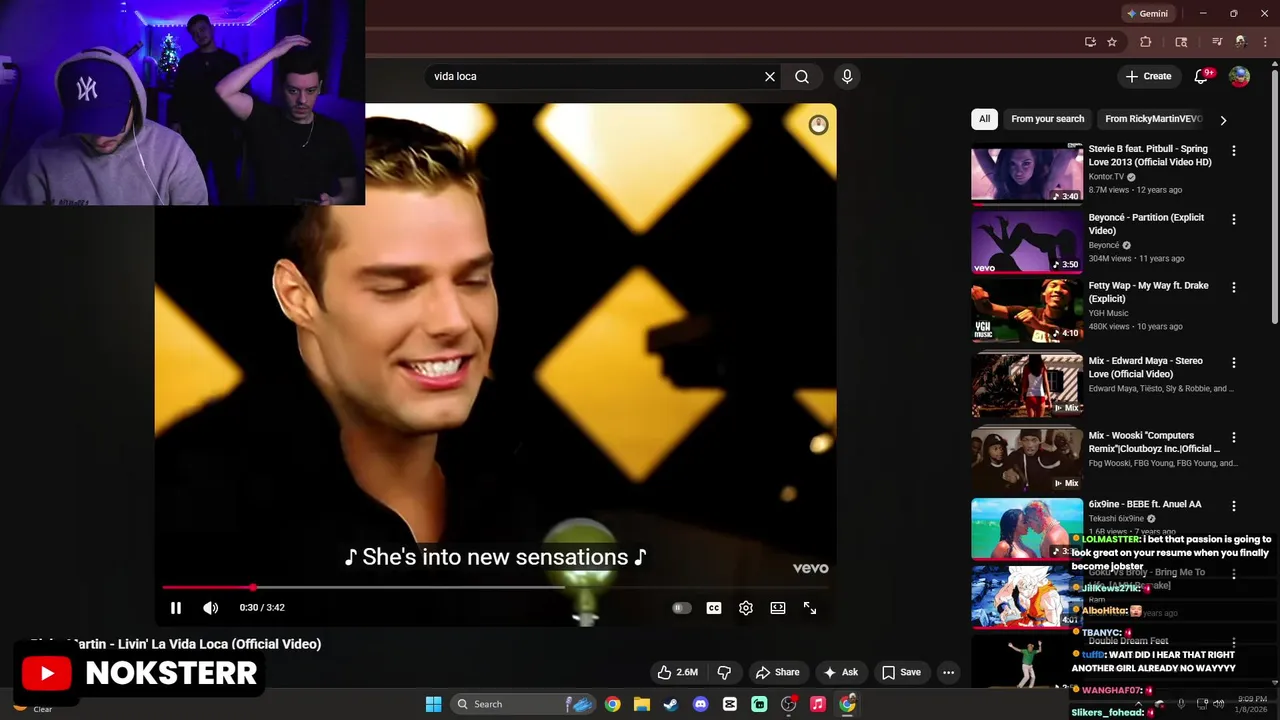Image resolution: width=1280 pixels, height=720 pixels.
Task: Save the video to a playlist
Action: pos(900,672)
